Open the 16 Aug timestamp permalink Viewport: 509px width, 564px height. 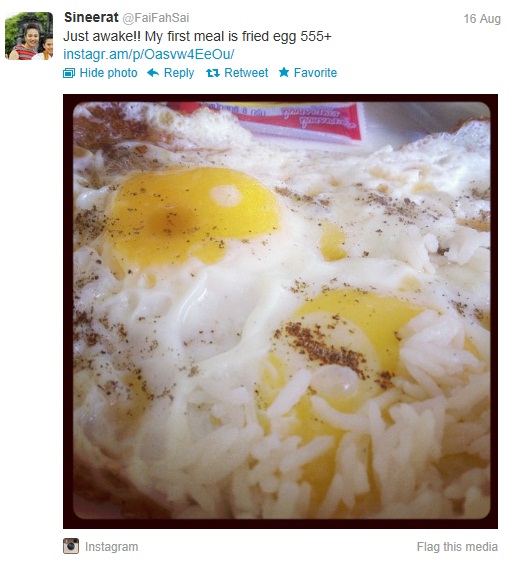tap(482, 19)
